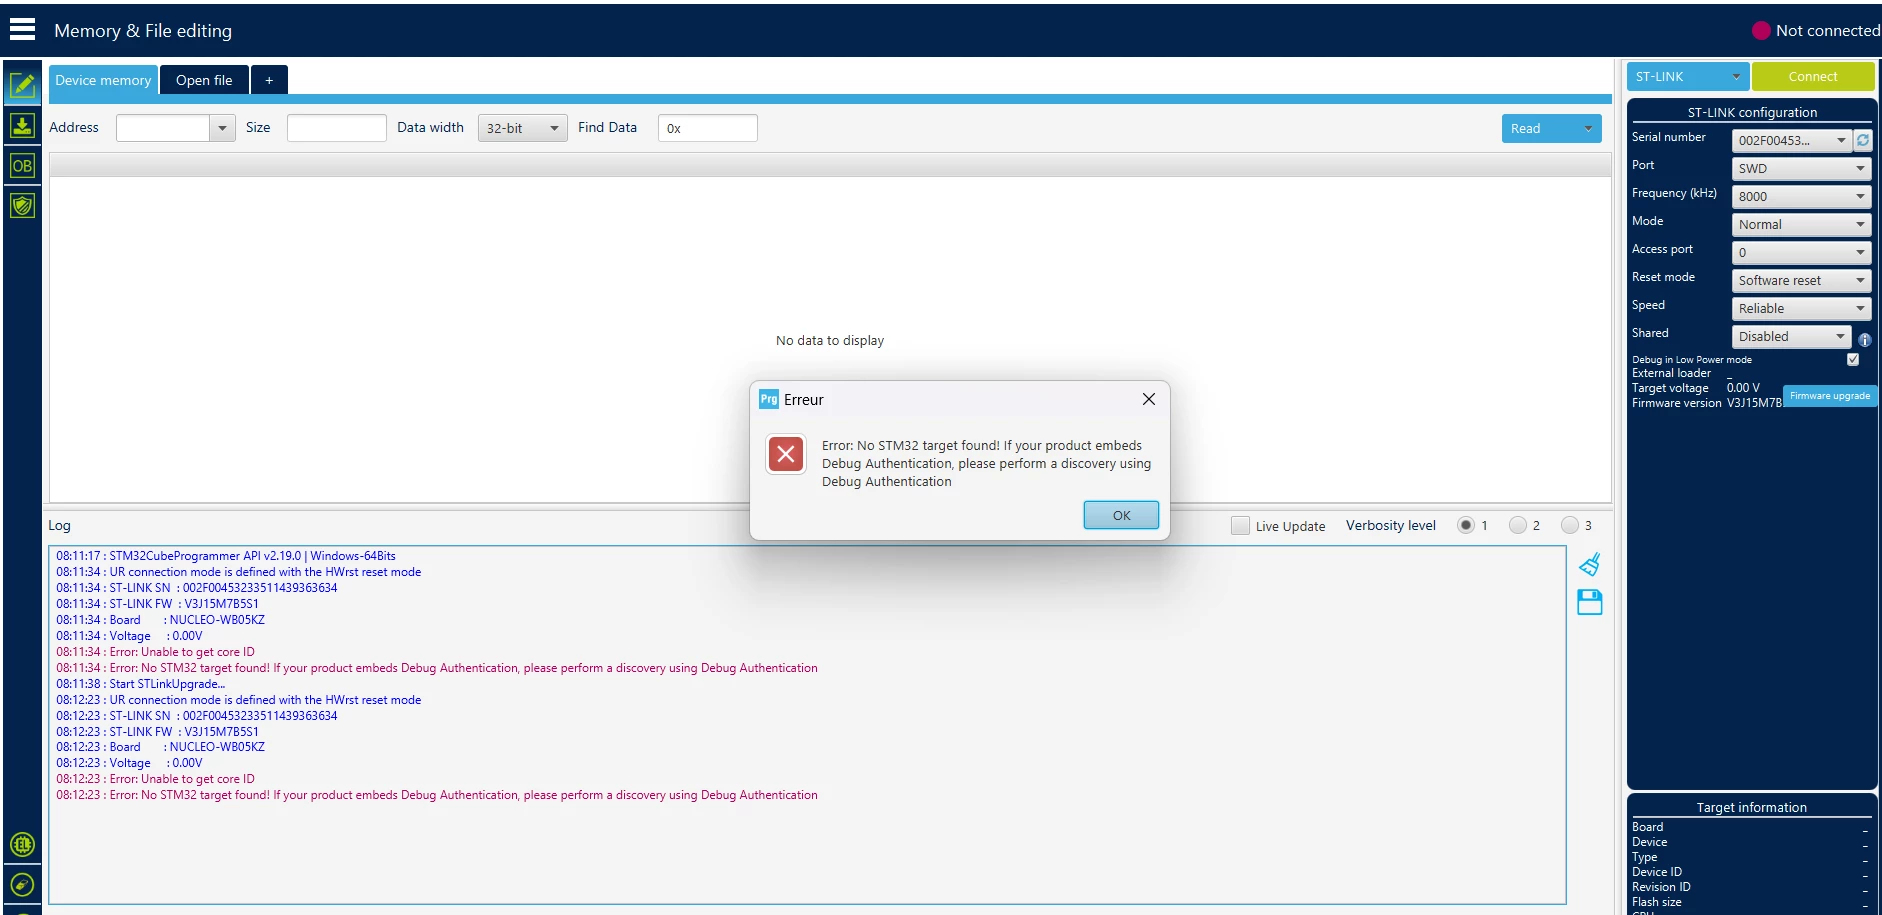Click the green Connect button
The width and height of the screenshot is (1882, 915).
coord(1812,76)
